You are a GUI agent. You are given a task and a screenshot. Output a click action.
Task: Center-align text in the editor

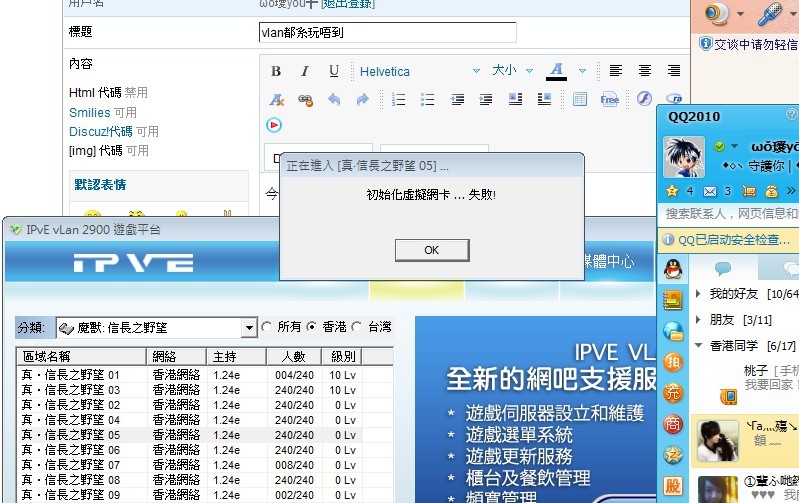[645, 71]
